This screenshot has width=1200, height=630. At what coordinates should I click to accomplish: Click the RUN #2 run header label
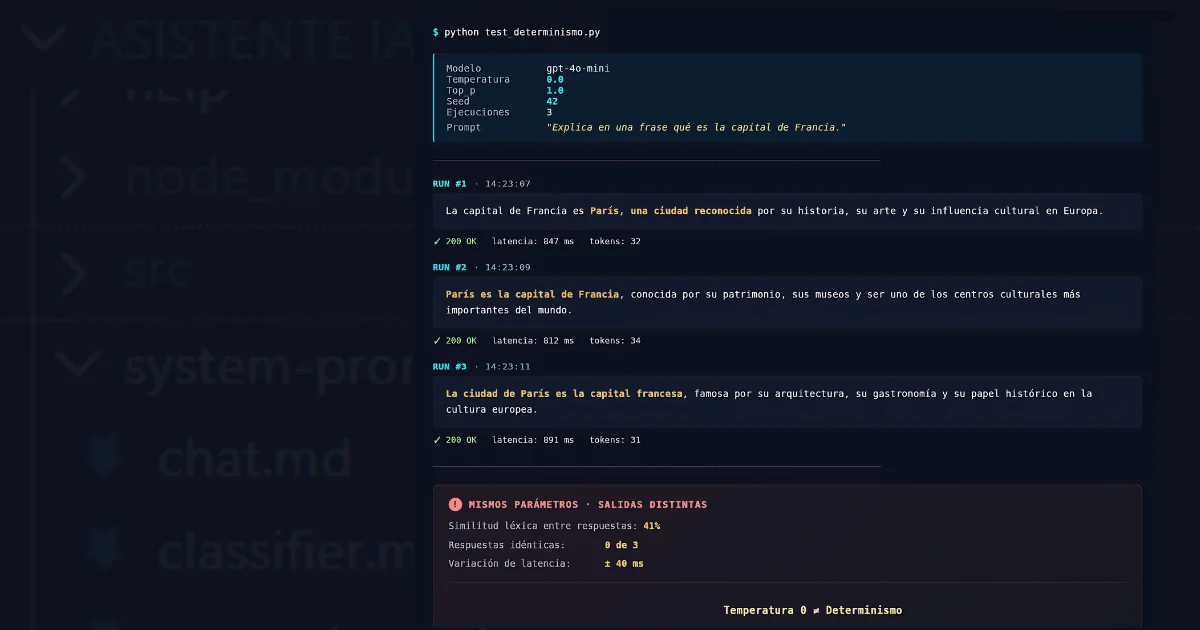tap(450, 267)
